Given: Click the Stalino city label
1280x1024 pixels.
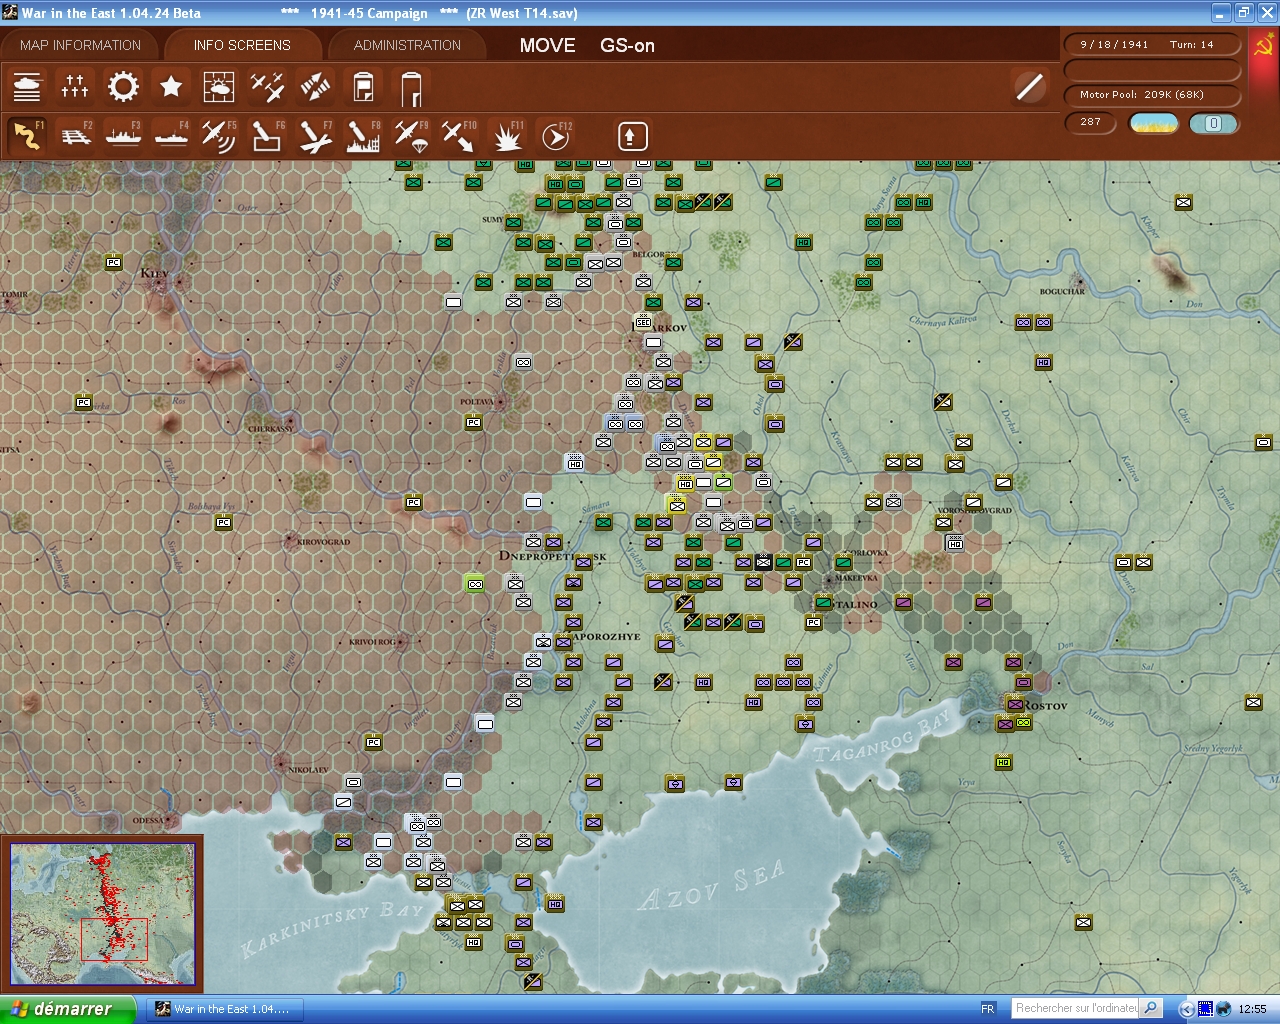Looking at the screenshot, I should pyautogui.click(x=855, y=604).
